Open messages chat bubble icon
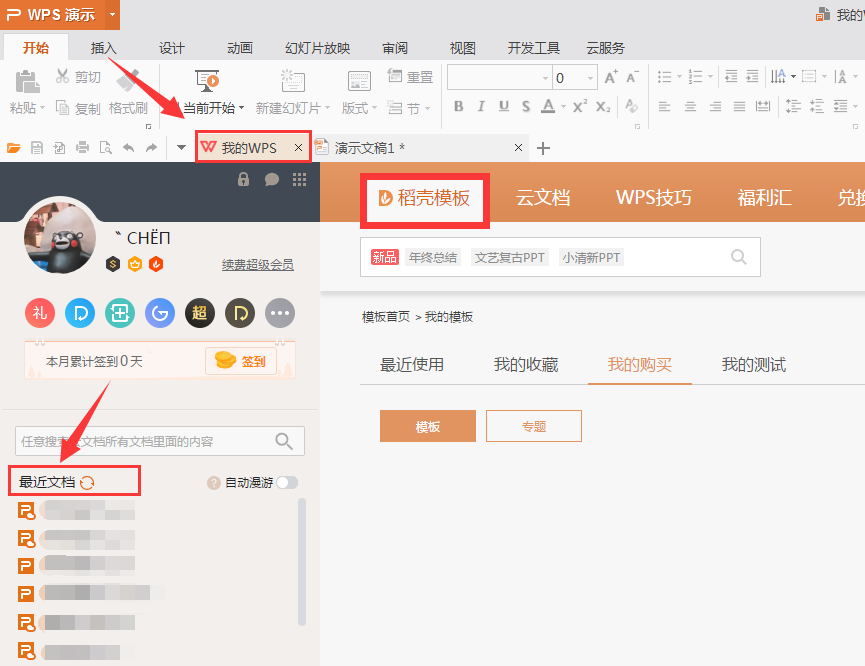Screen dimensions: 865x666 (271, 180)
